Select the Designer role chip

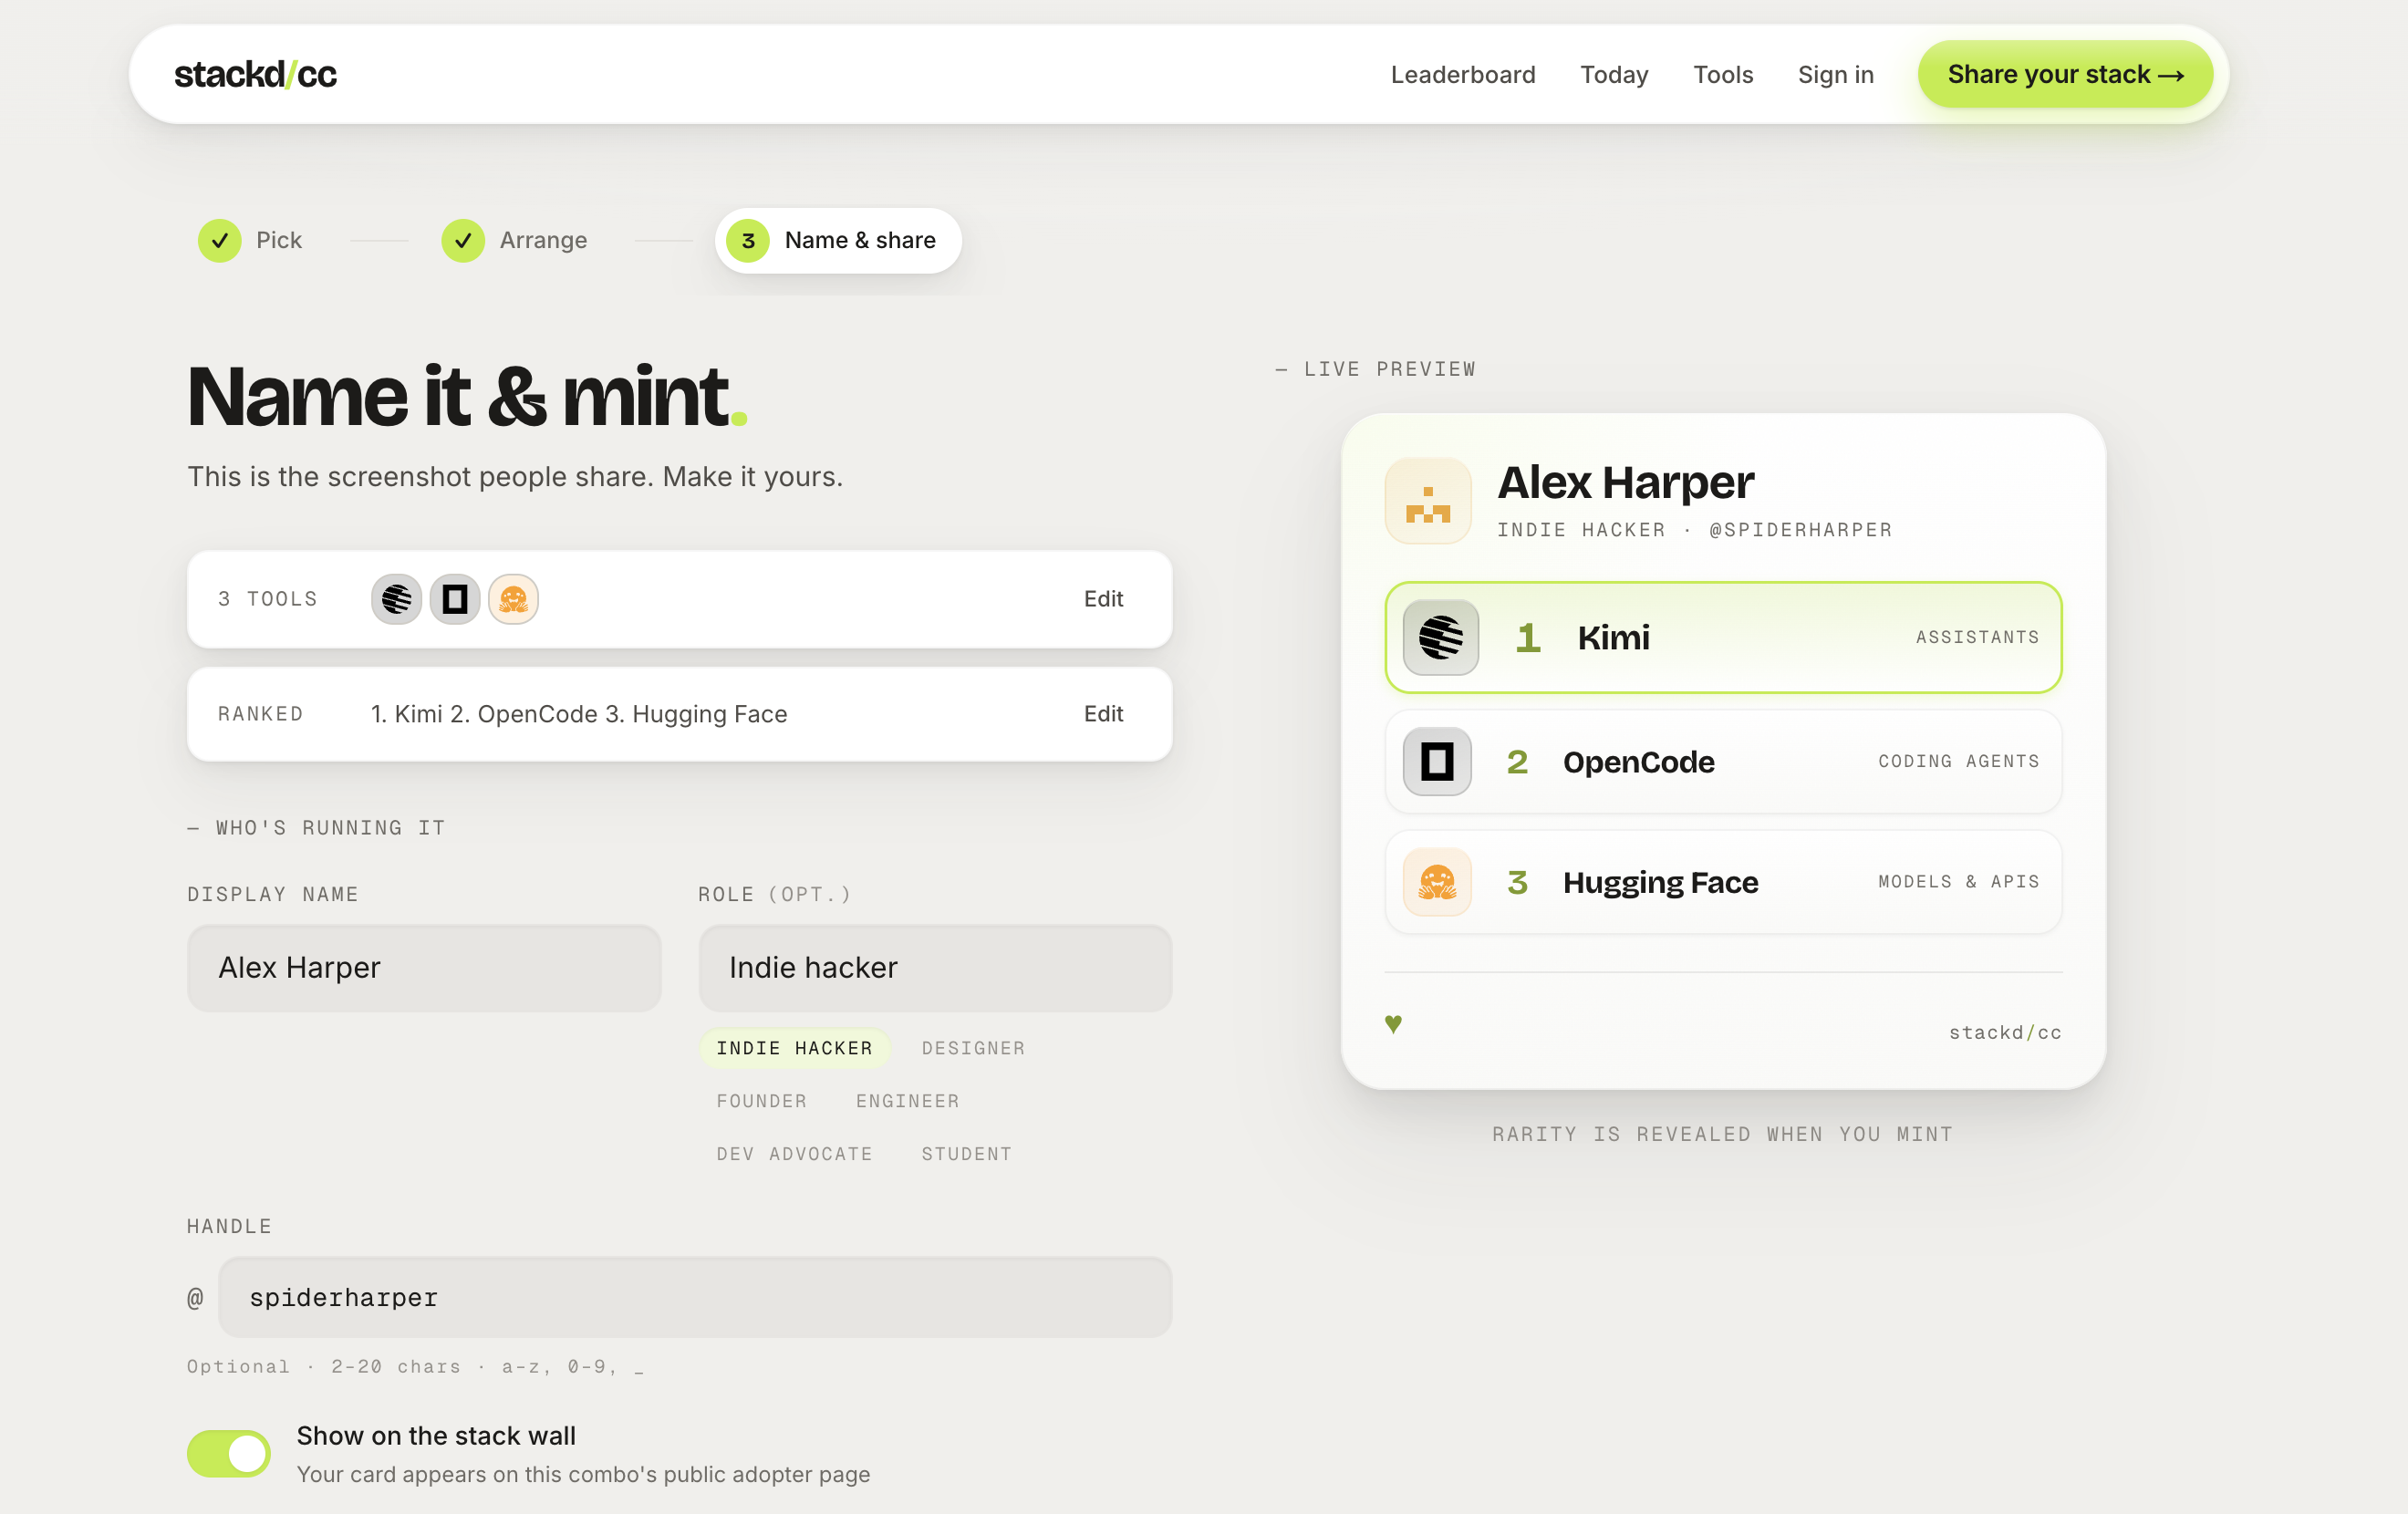972,1047
